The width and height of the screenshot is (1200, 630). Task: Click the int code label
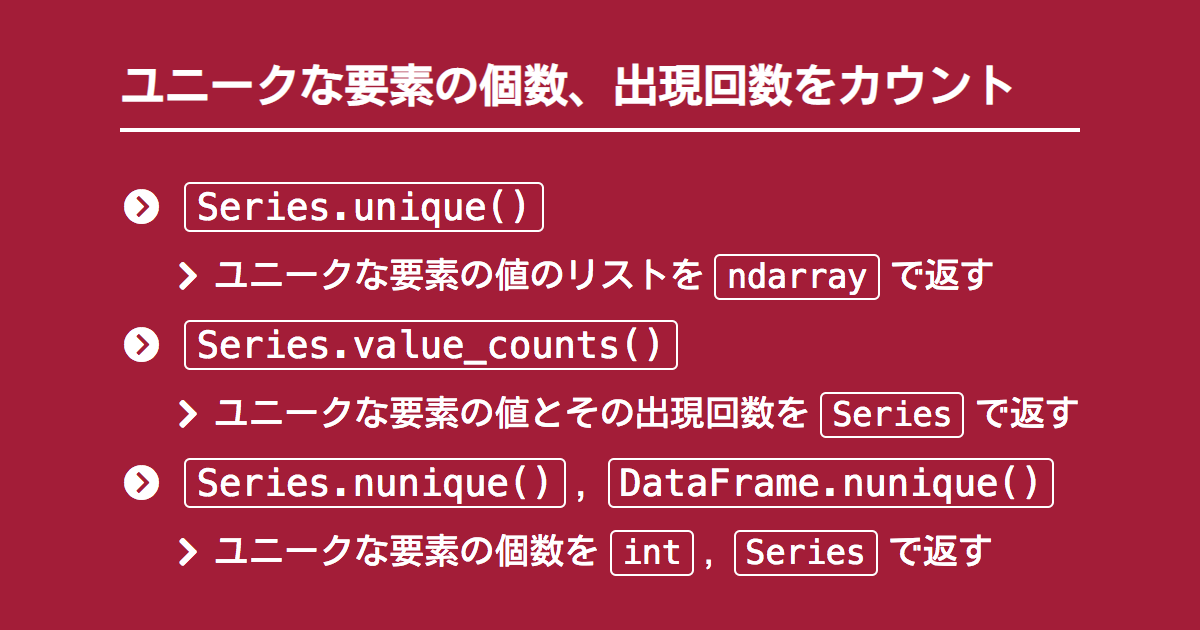[652, 552]
